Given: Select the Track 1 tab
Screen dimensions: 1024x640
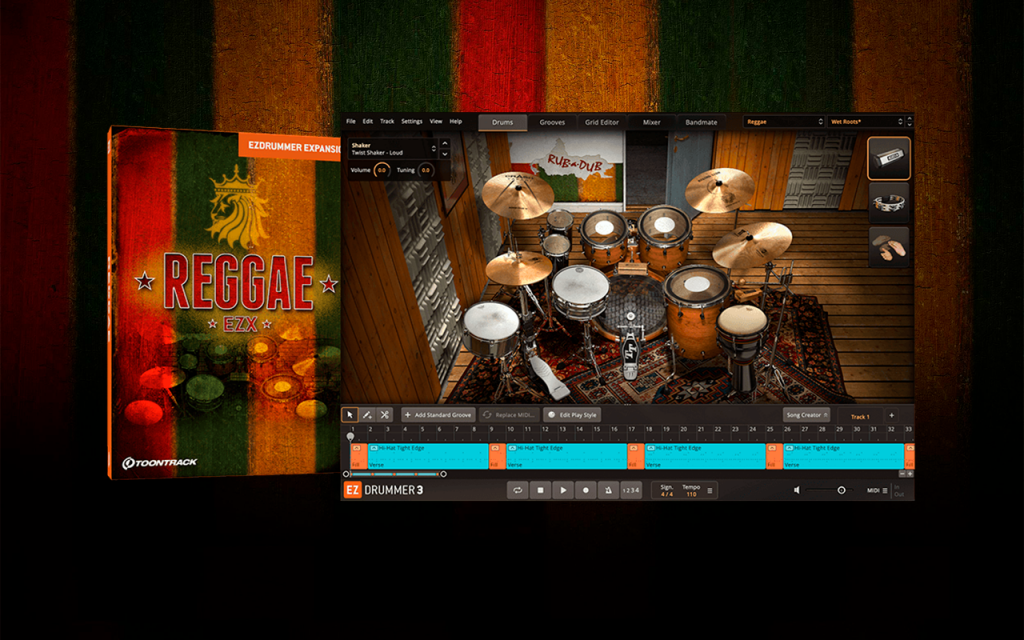Looking at the screenshot, I should [x=860, y=416].
